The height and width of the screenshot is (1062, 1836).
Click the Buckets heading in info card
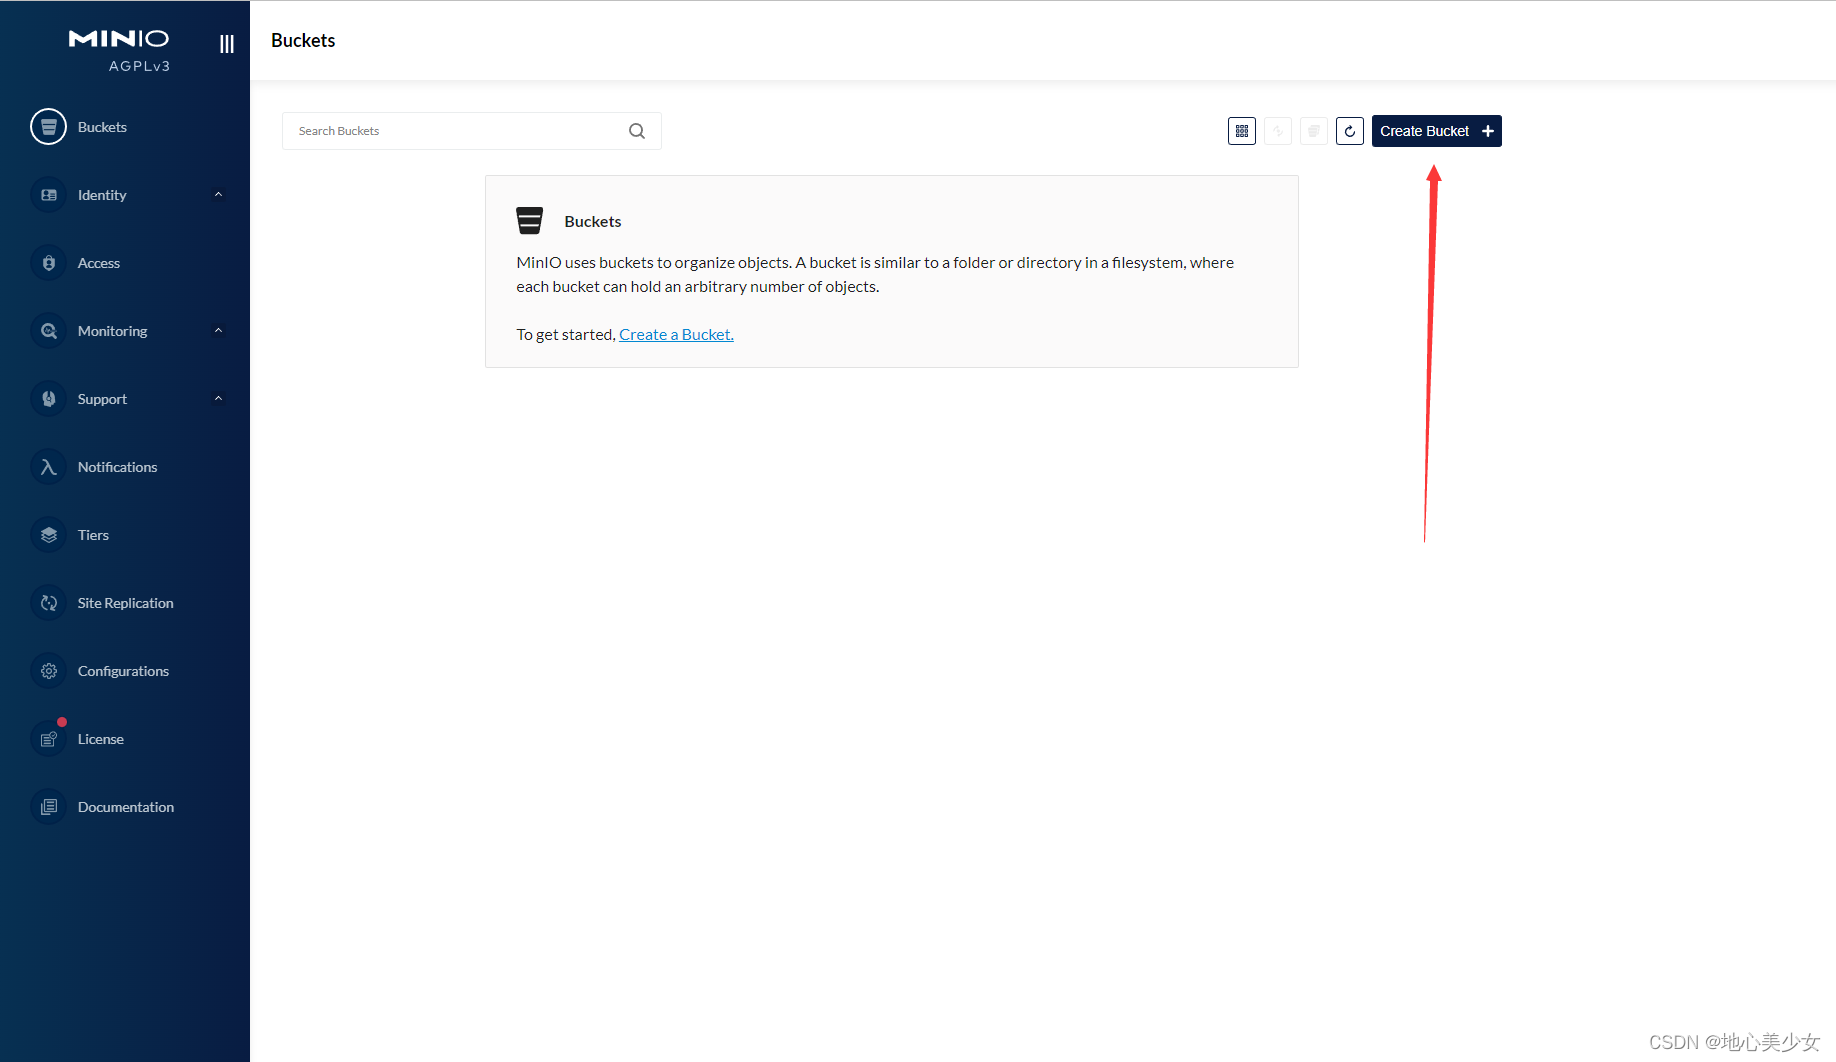tap(593, 222)
